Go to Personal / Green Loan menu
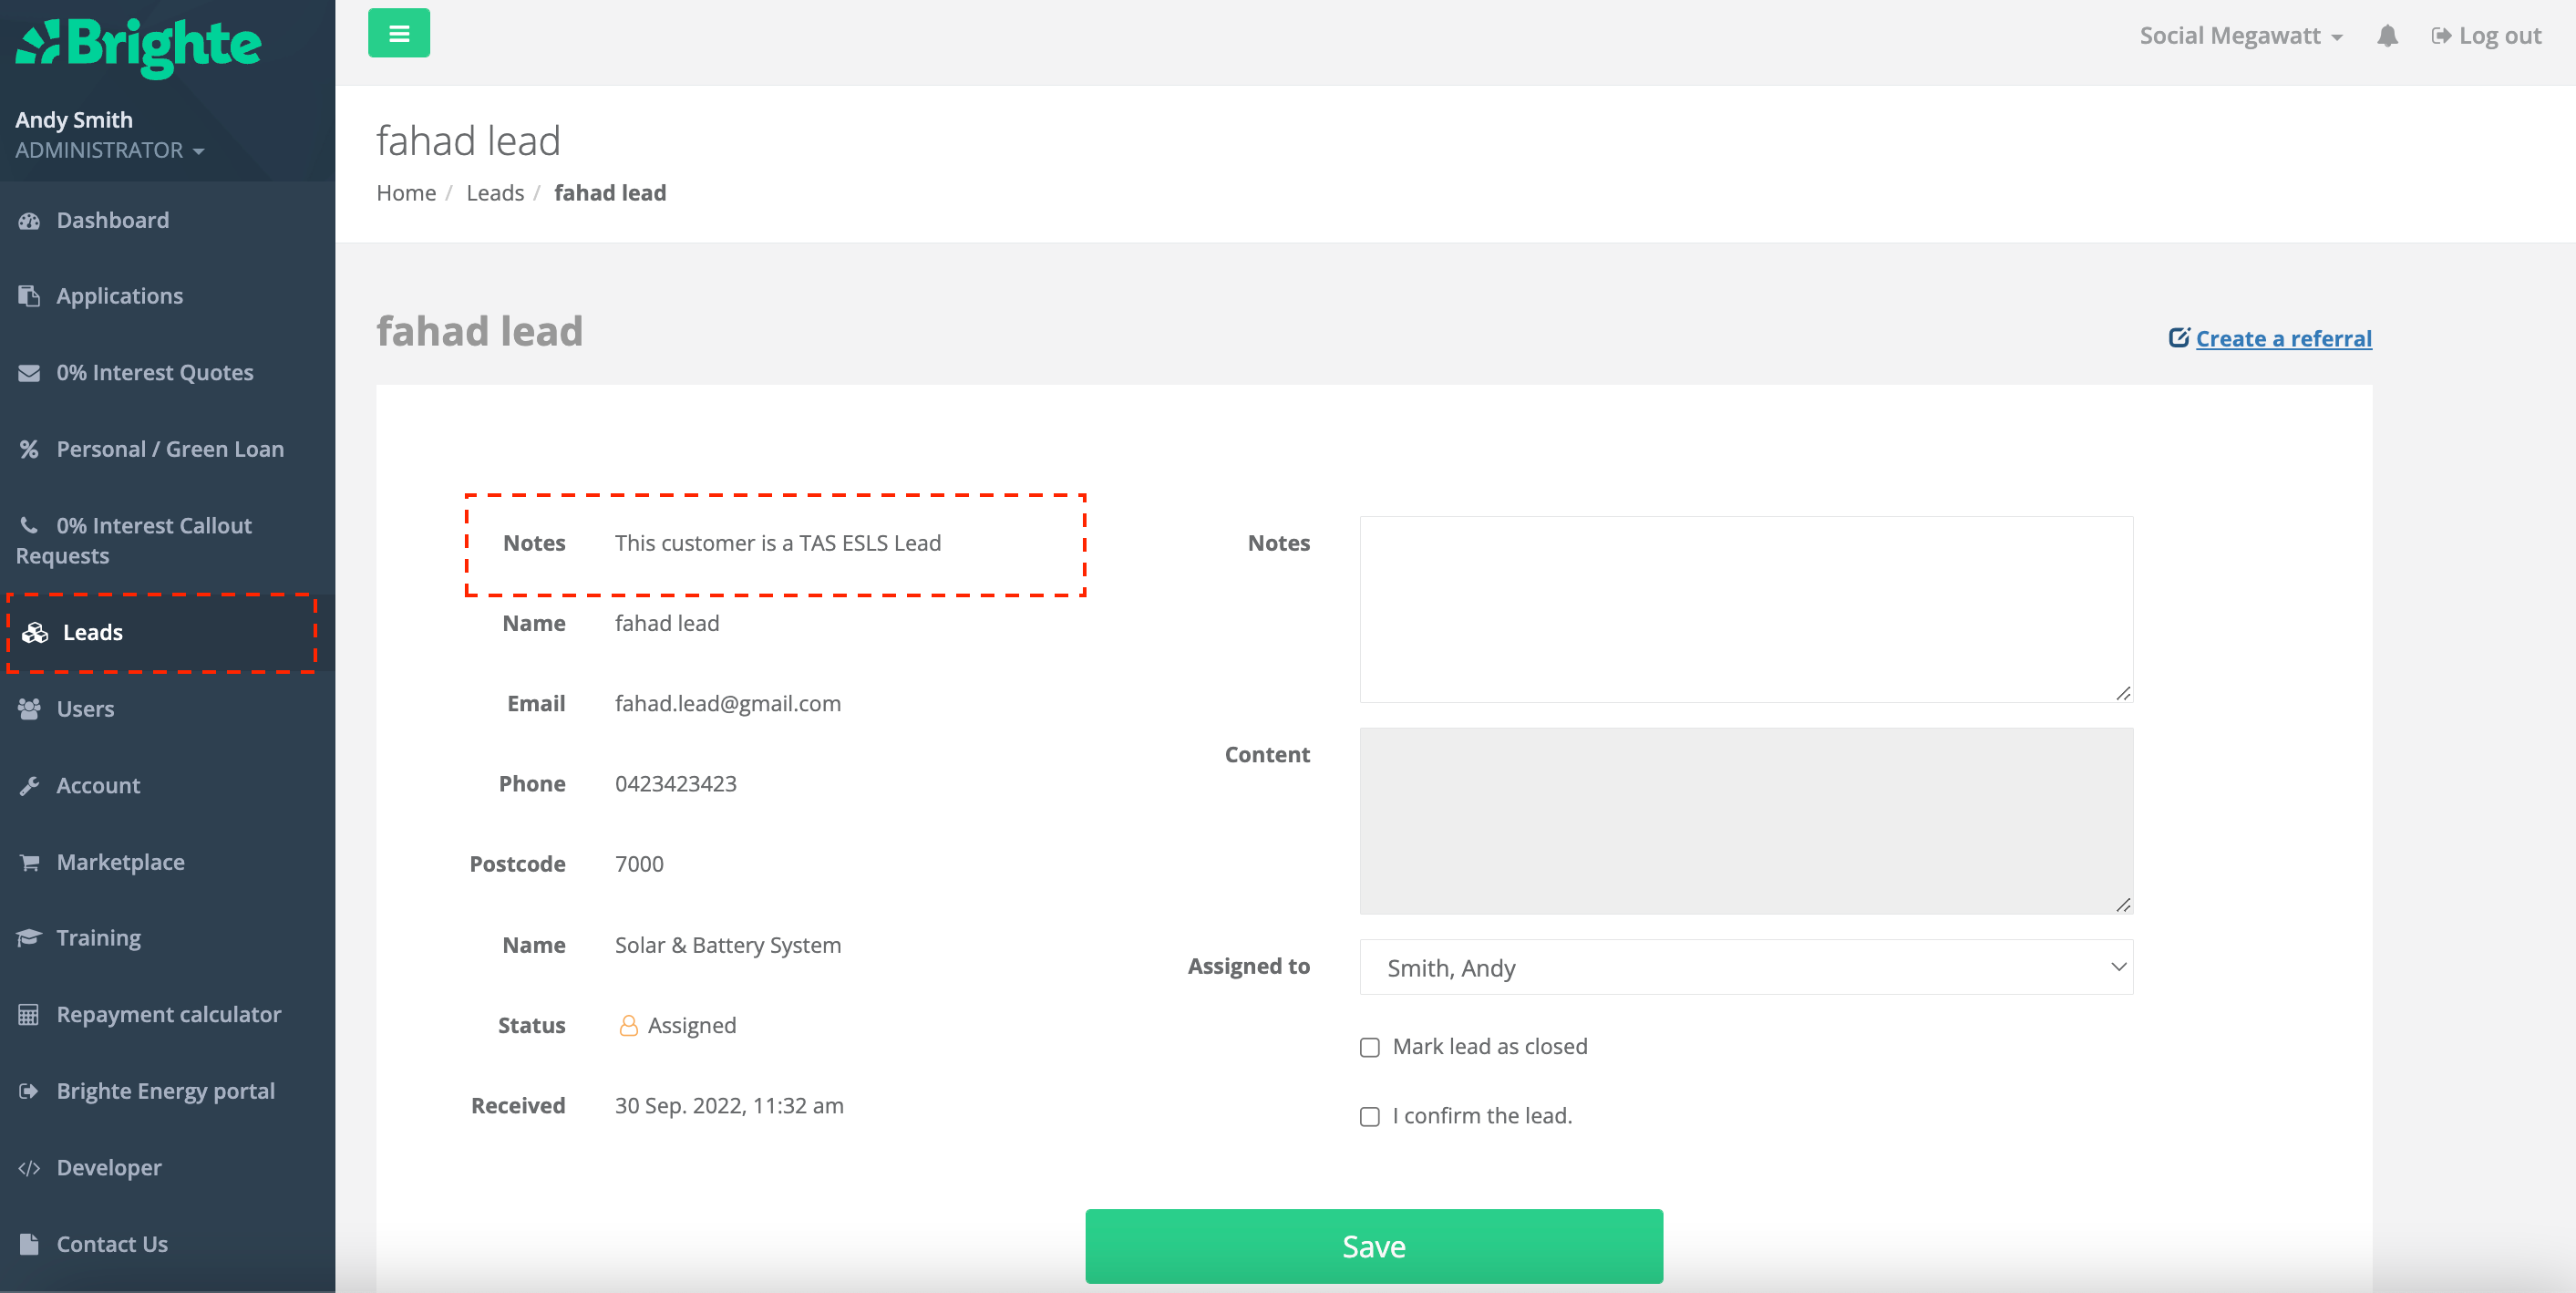 [x=170, y=449]
